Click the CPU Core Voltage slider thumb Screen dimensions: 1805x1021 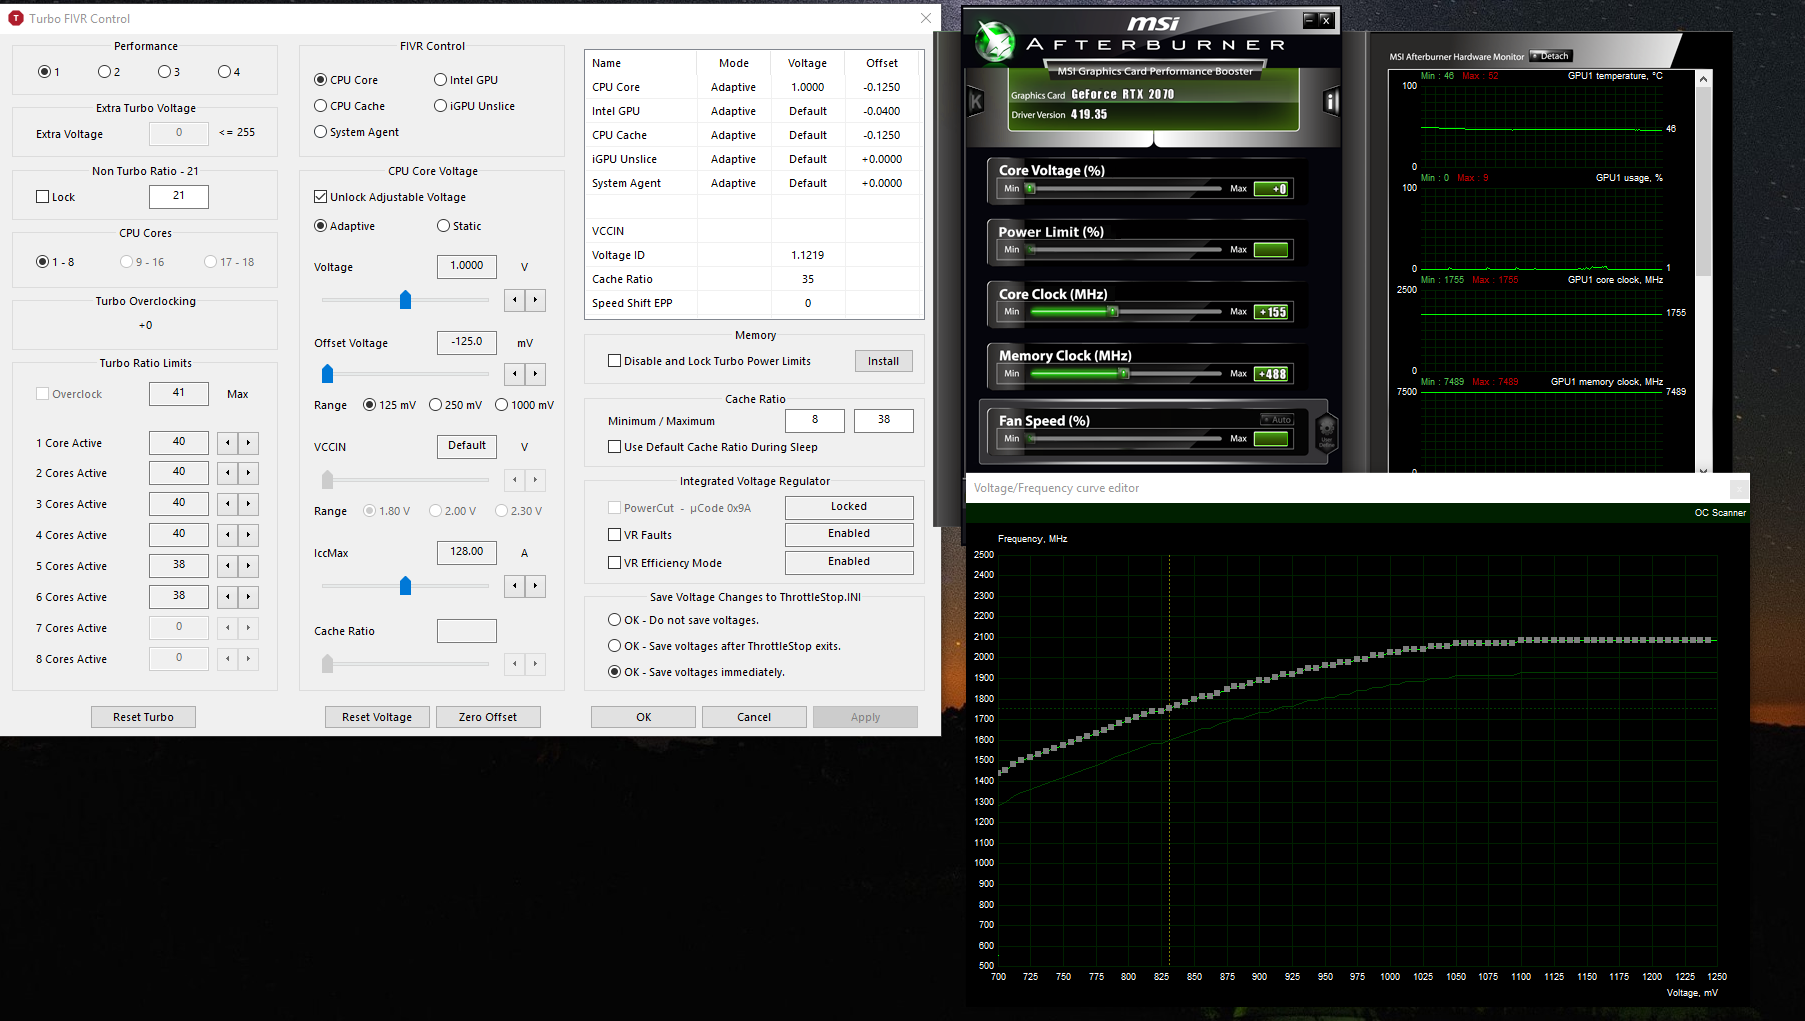405,300
